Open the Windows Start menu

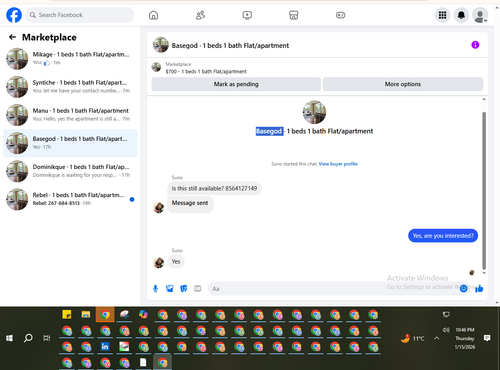9,338
